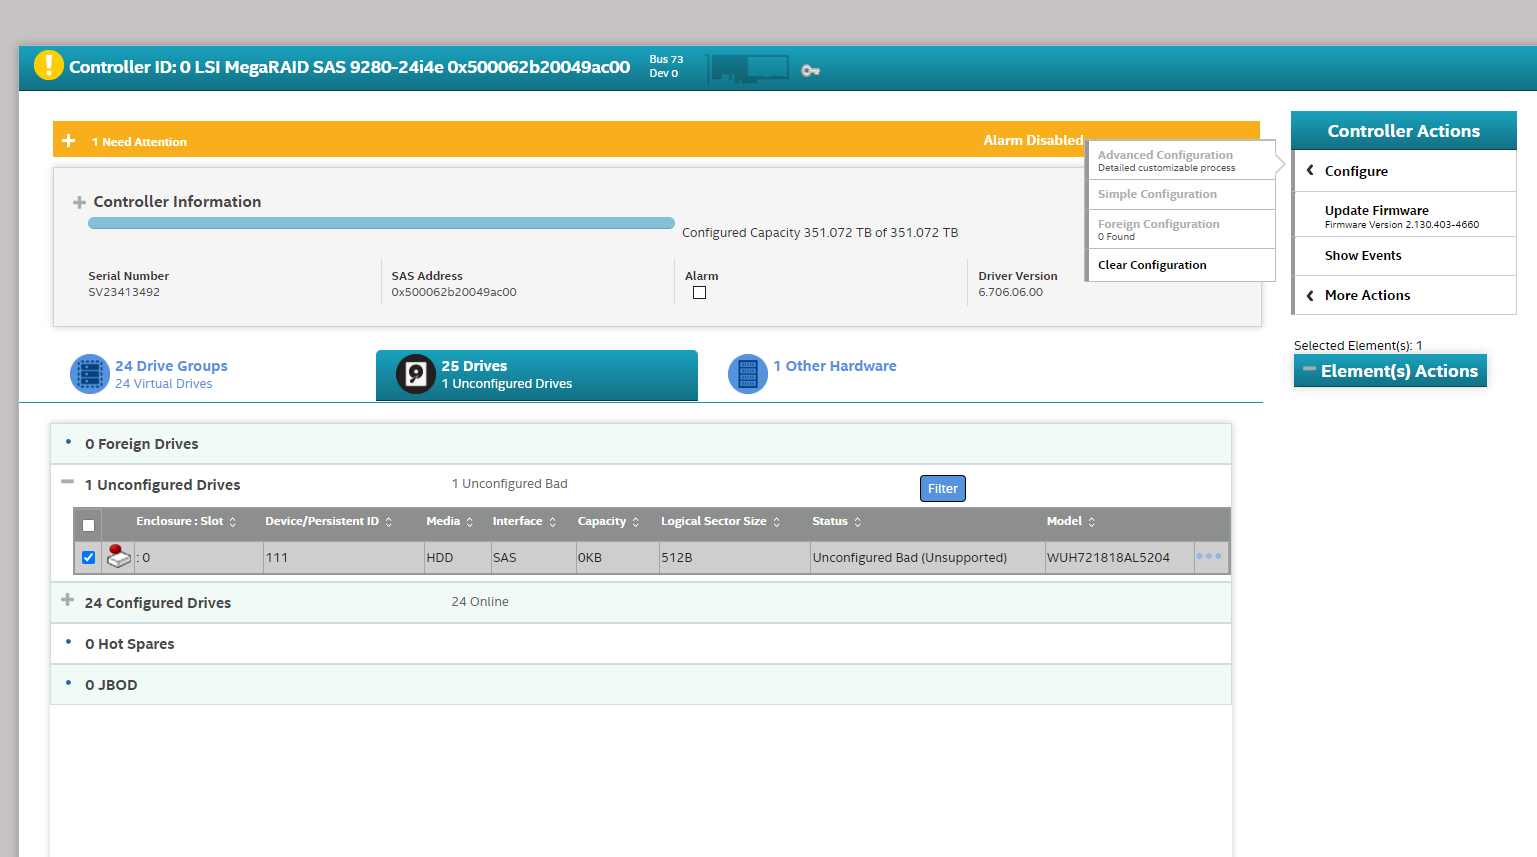Click the yellow warning icon beside Controller ID
1537x857 pixels.
coord(48,65)
